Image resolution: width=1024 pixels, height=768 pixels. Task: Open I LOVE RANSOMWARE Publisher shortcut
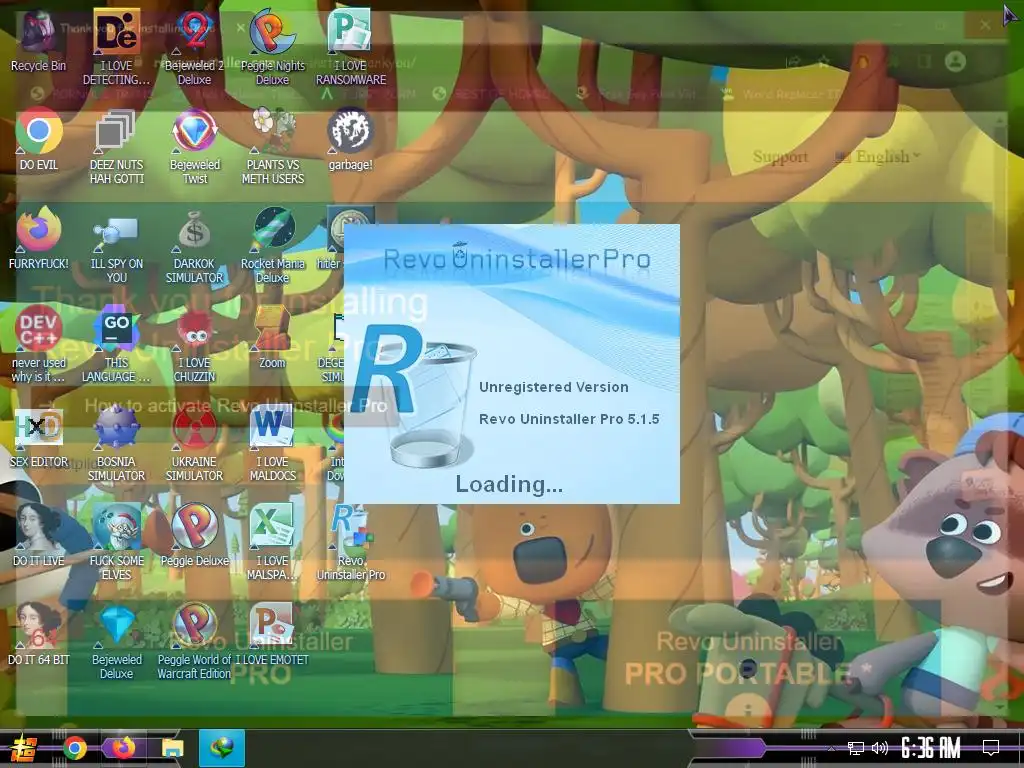click(351, 48)
